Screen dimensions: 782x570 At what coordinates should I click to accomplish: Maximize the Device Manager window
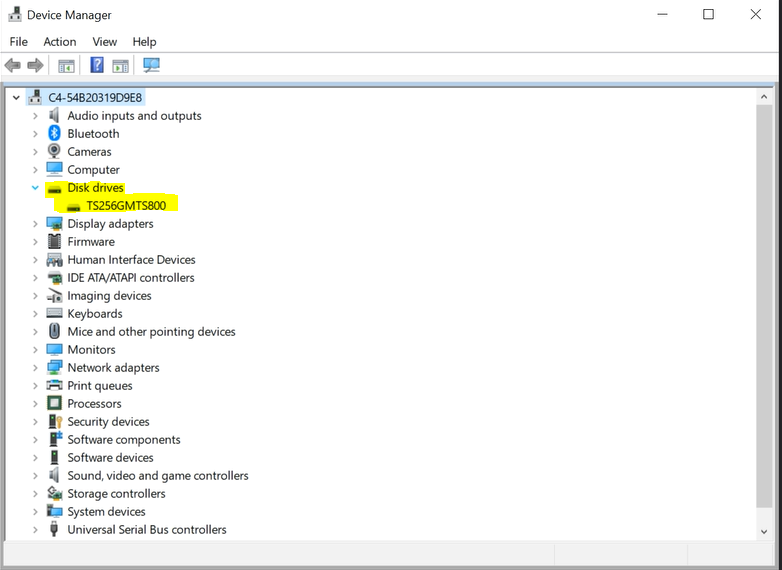tap(708, 14)
